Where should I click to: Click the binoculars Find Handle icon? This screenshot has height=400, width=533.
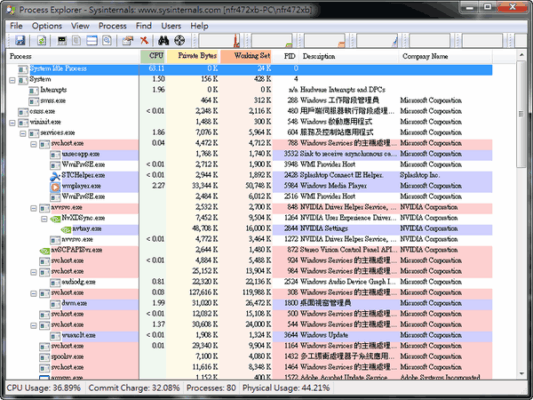(164, 41)
